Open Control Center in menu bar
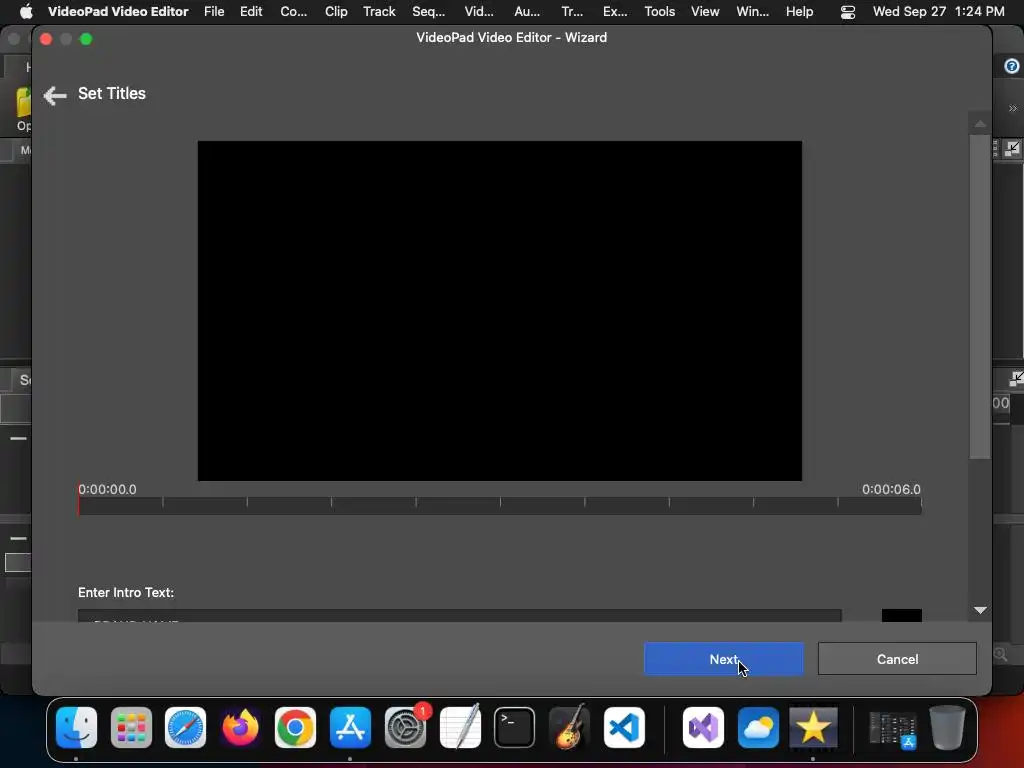 (x=848, y=12)
